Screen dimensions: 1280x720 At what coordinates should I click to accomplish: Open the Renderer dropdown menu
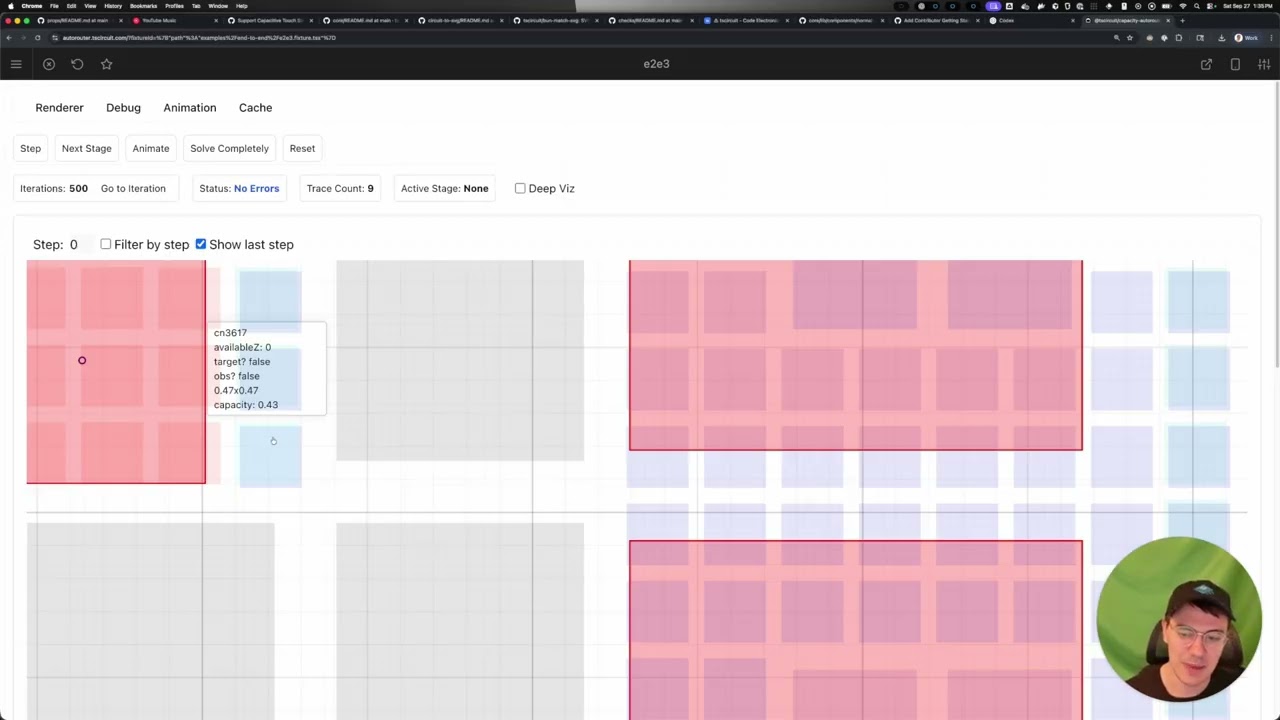point(59,107)
